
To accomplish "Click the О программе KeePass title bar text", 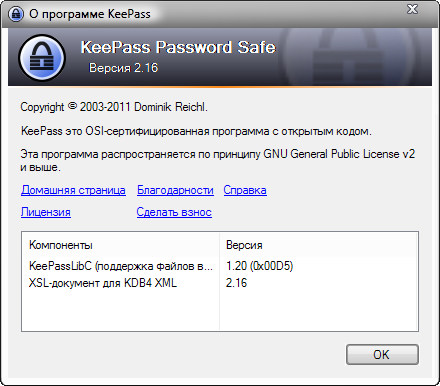I will pos(90,14).
